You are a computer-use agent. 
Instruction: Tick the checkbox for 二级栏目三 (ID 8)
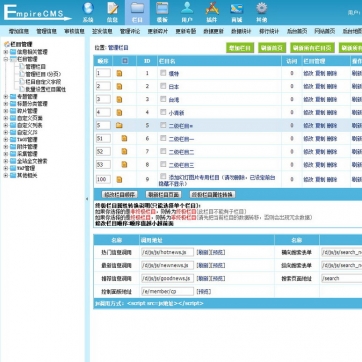coord(163,164)
